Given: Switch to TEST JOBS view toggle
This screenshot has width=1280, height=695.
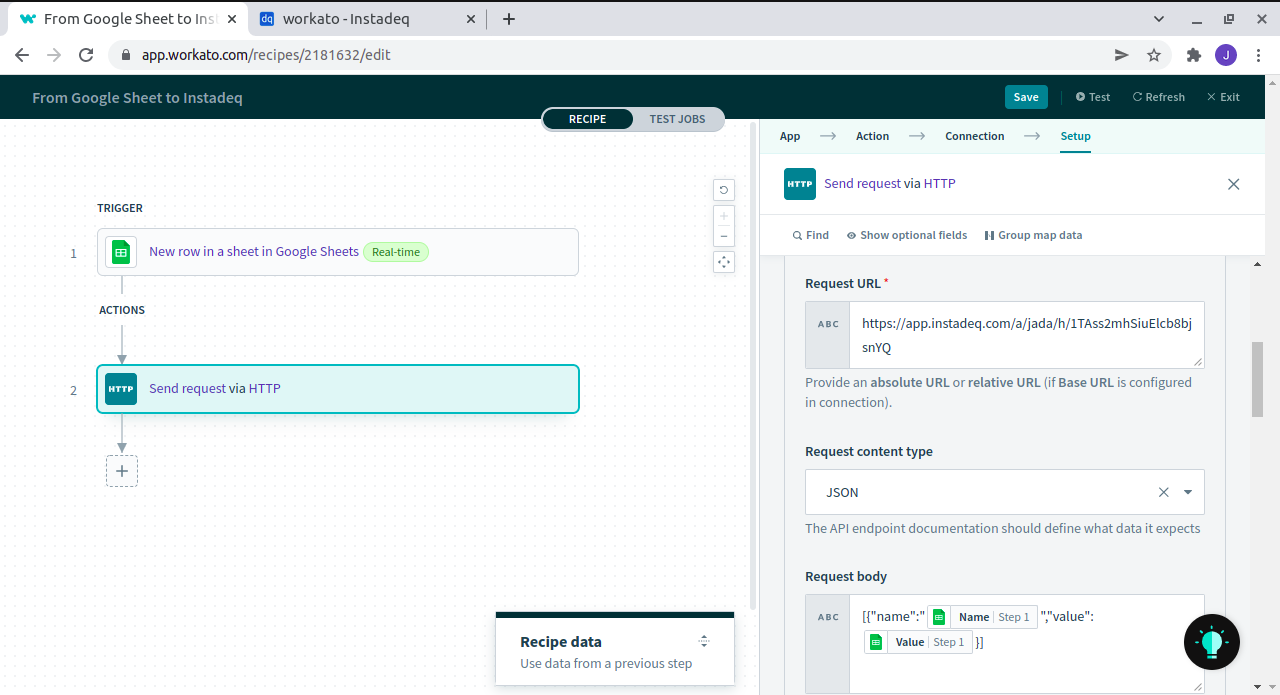Looking at the screenshot, I should (x=677, y=119).
